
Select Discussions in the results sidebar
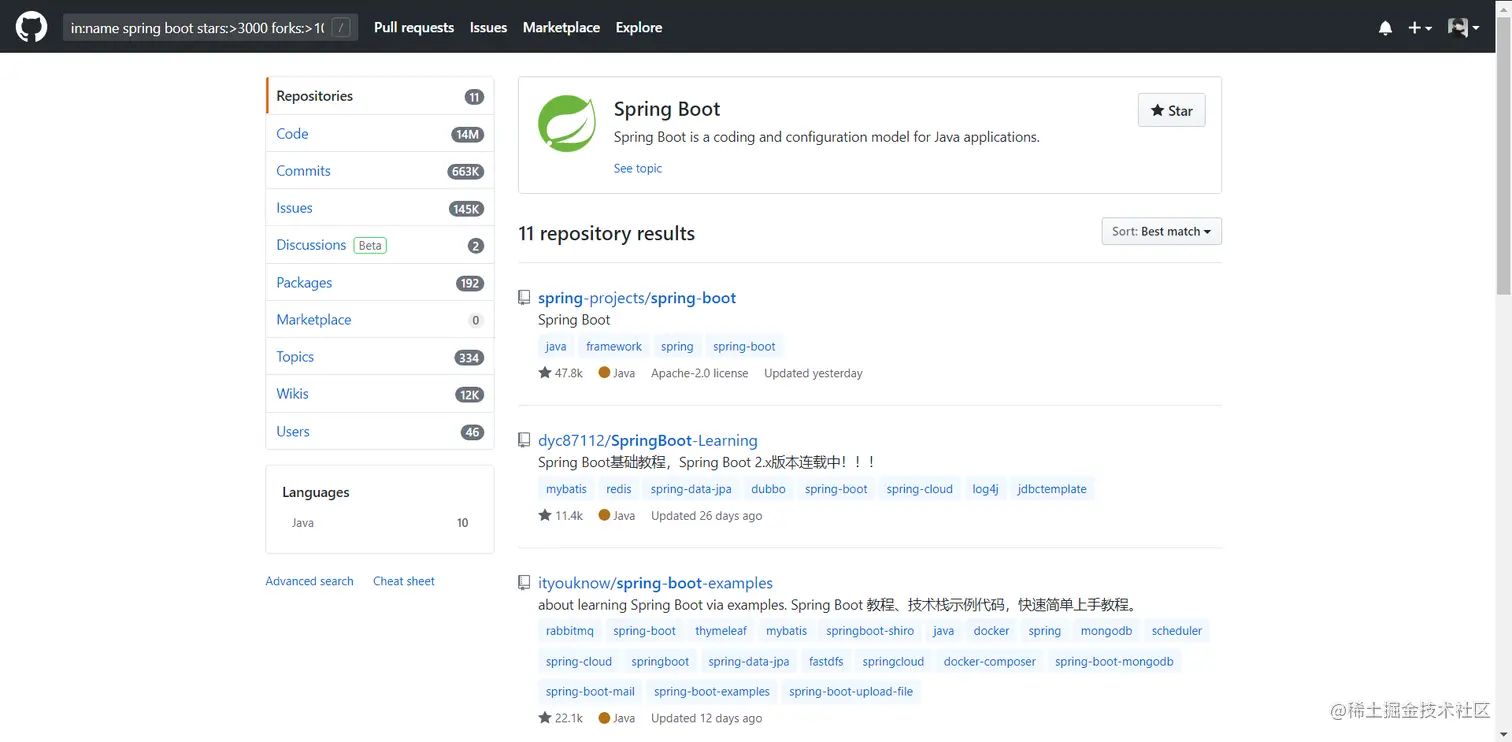(x=380, y=245)
